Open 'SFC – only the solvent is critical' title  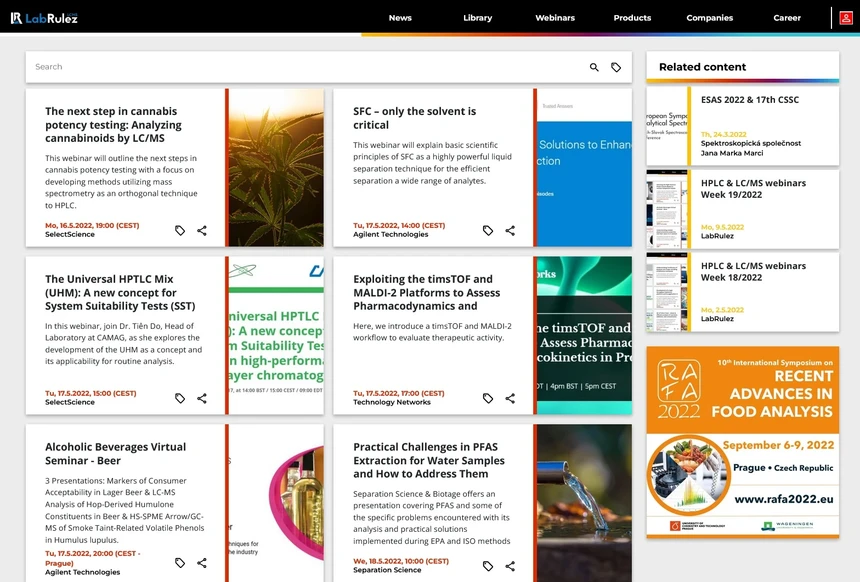(x=415, y=118)
